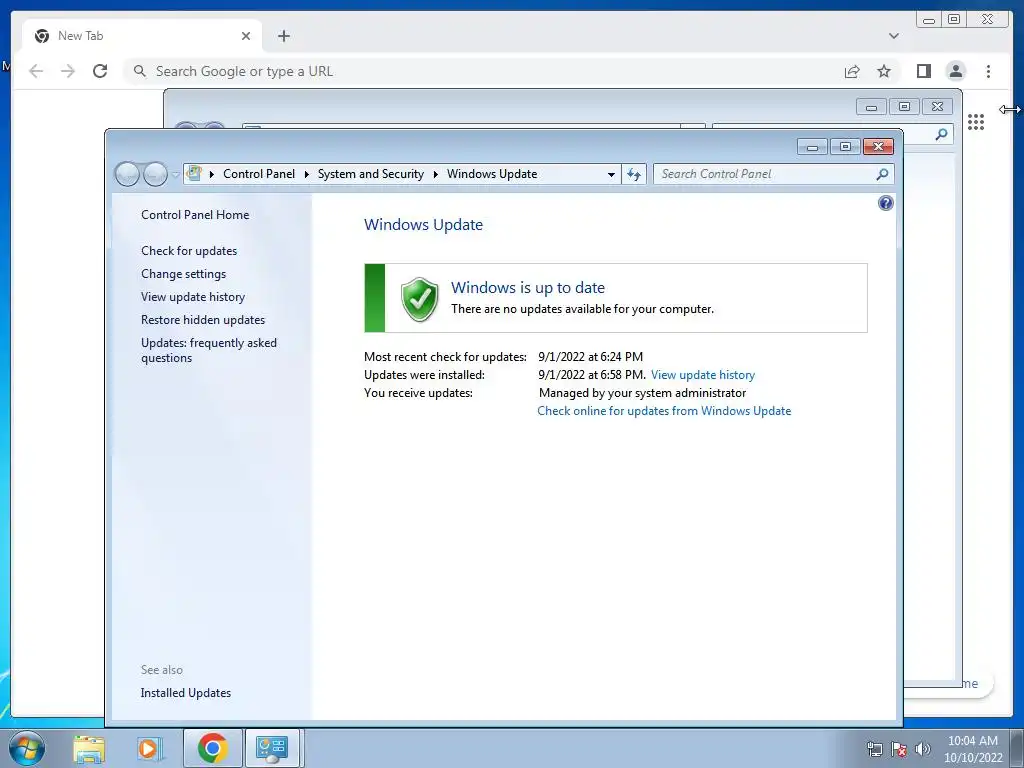
Task: Click System and Security breadcrumb
Action: pyautogui.click(x=370, y=174)
